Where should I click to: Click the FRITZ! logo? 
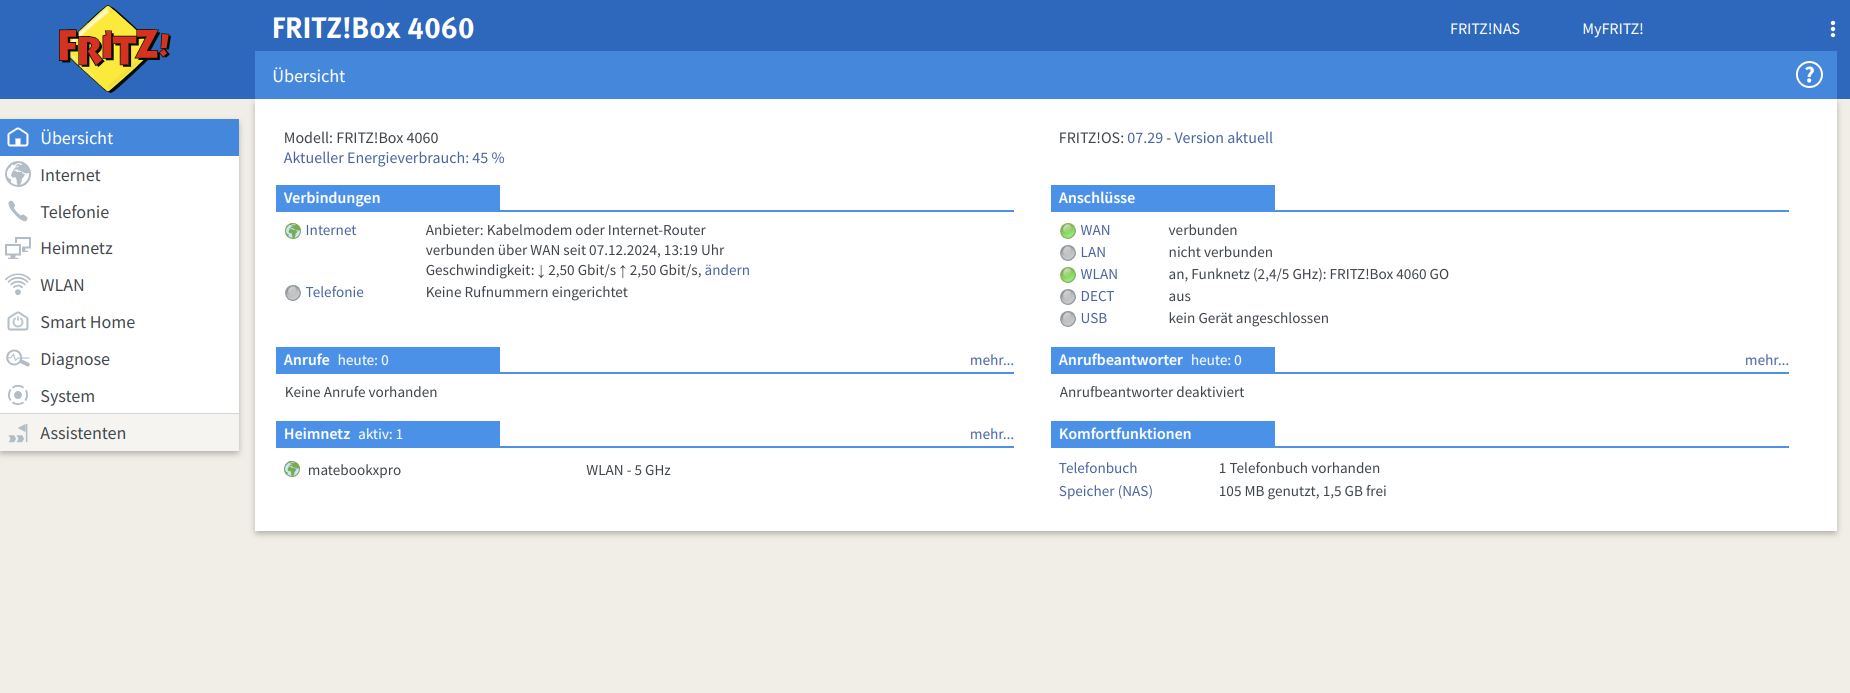click(114, 49)
